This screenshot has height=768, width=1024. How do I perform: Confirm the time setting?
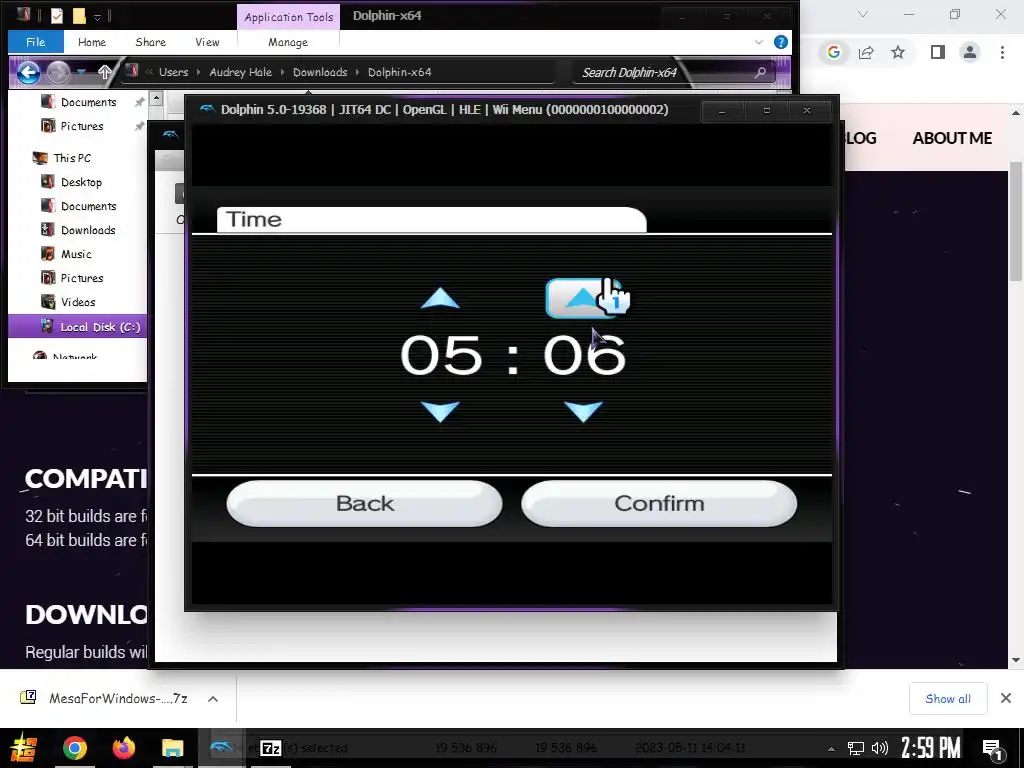(659, 504)
